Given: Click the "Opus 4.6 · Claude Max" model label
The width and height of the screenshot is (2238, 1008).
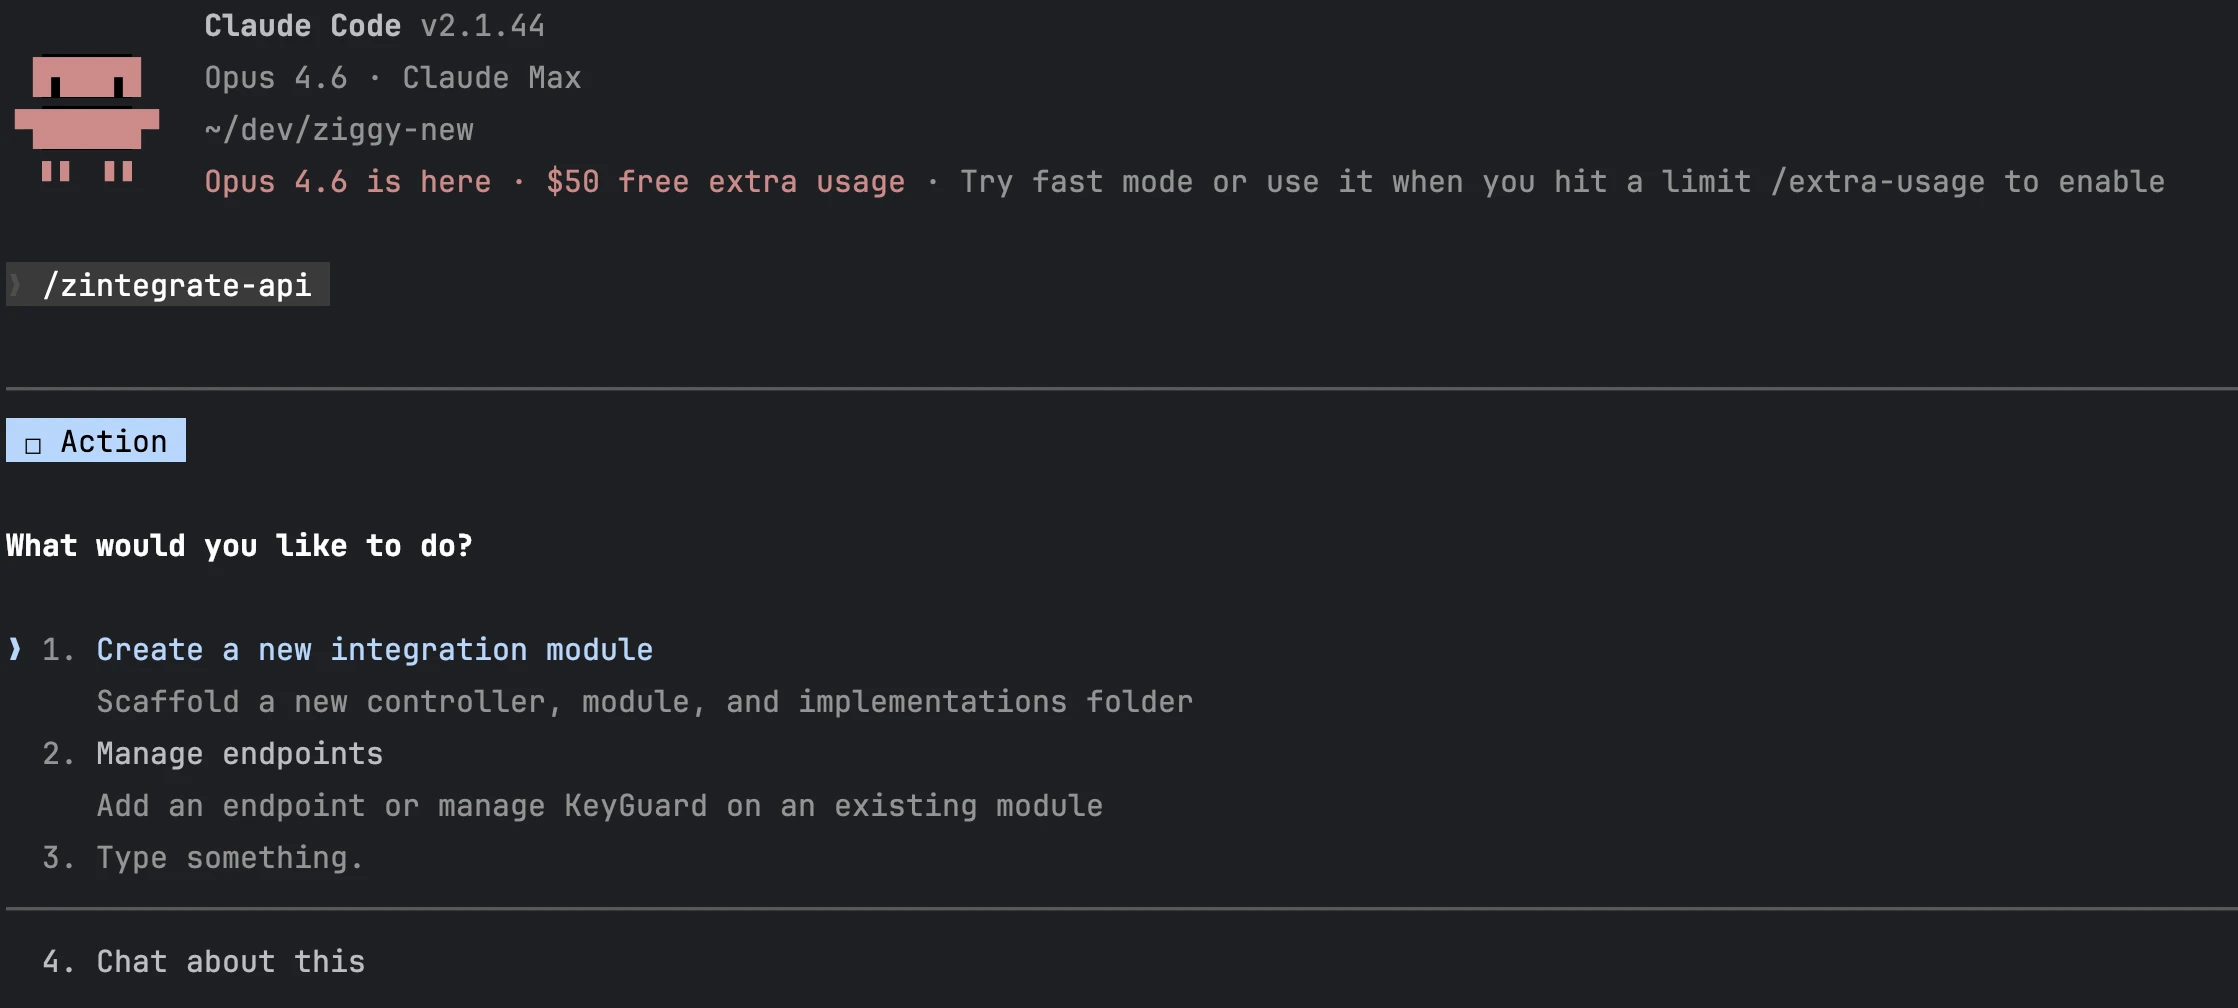Looking at the screenshot, I should tap(392, 78).
